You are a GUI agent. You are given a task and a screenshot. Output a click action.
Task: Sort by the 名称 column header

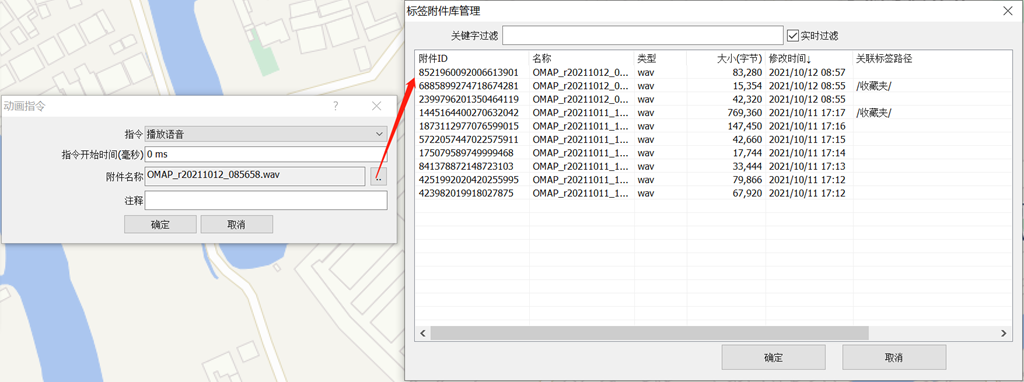(581, 59)
